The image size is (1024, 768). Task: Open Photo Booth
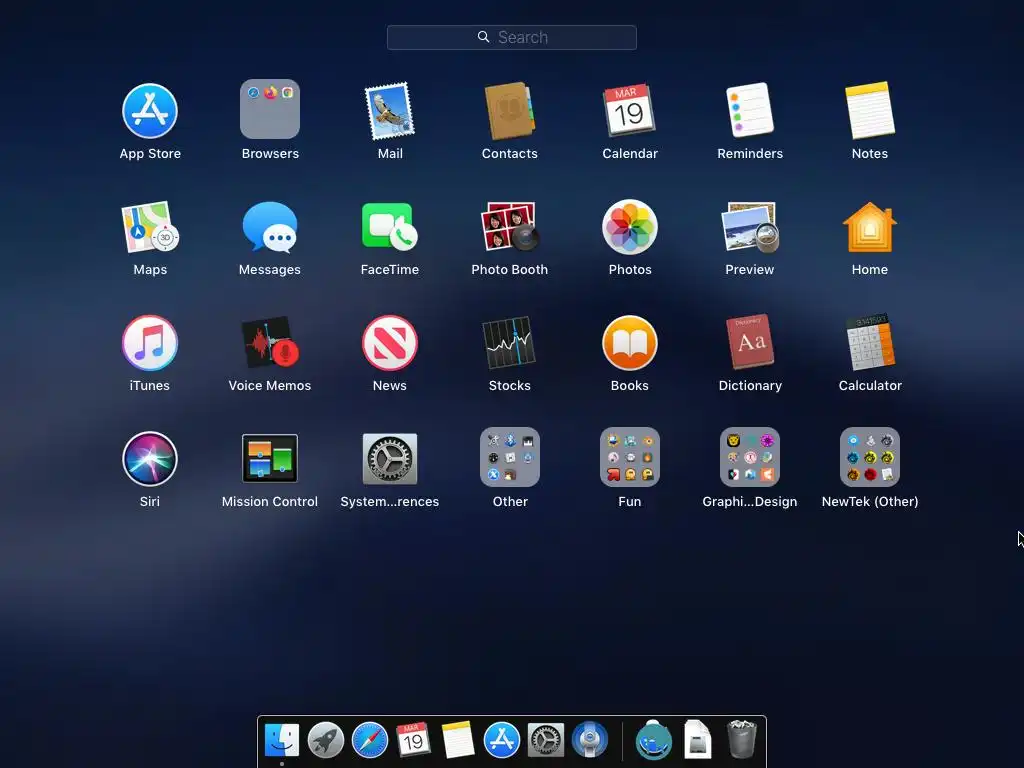509,227
